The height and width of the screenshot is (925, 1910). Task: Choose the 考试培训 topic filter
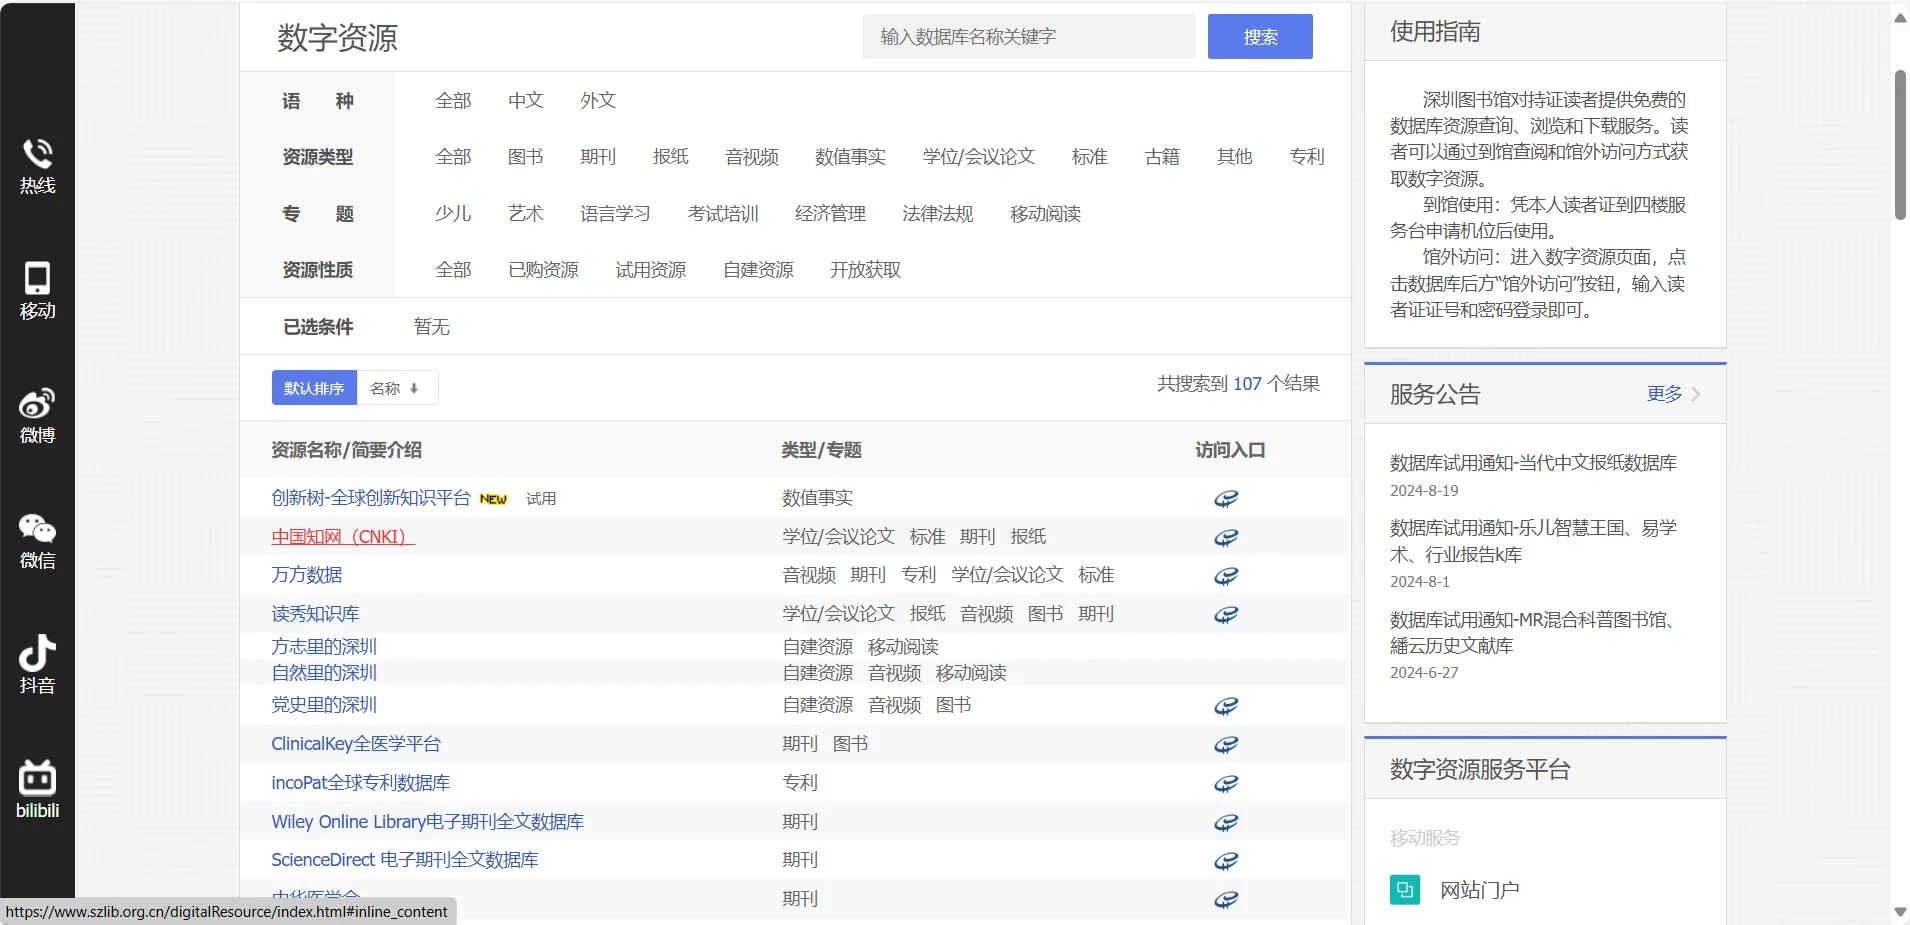724,213
